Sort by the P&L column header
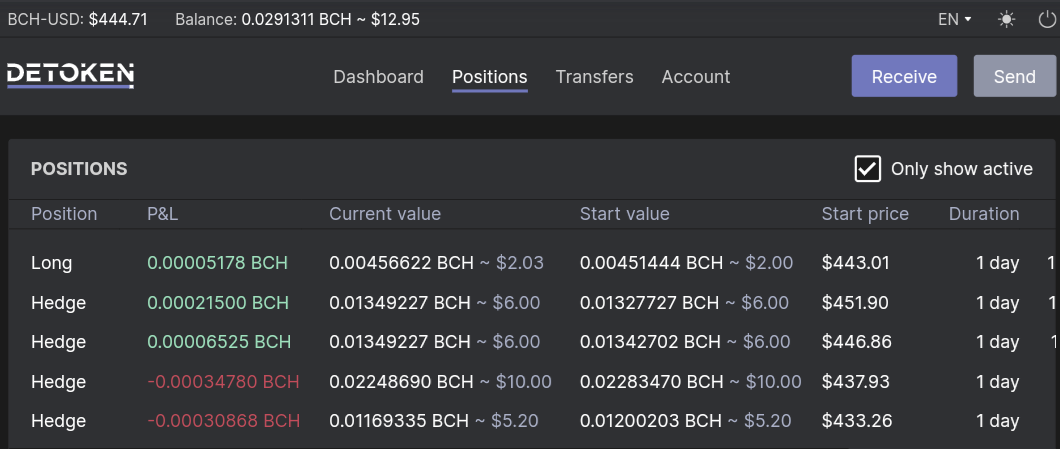The image size is (1060, 449). point(163,214)
